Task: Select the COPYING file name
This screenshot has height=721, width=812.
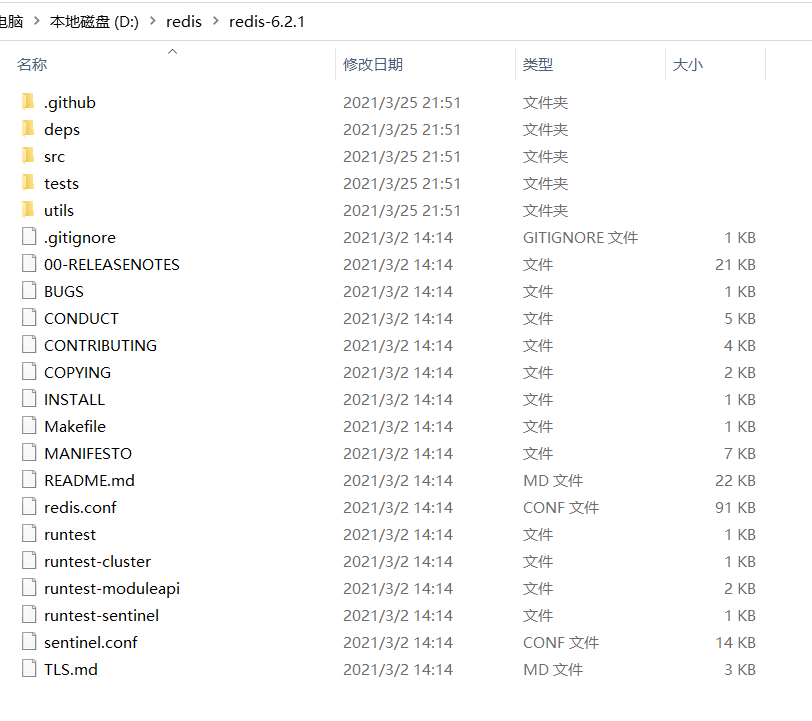Action: point(78,372)
